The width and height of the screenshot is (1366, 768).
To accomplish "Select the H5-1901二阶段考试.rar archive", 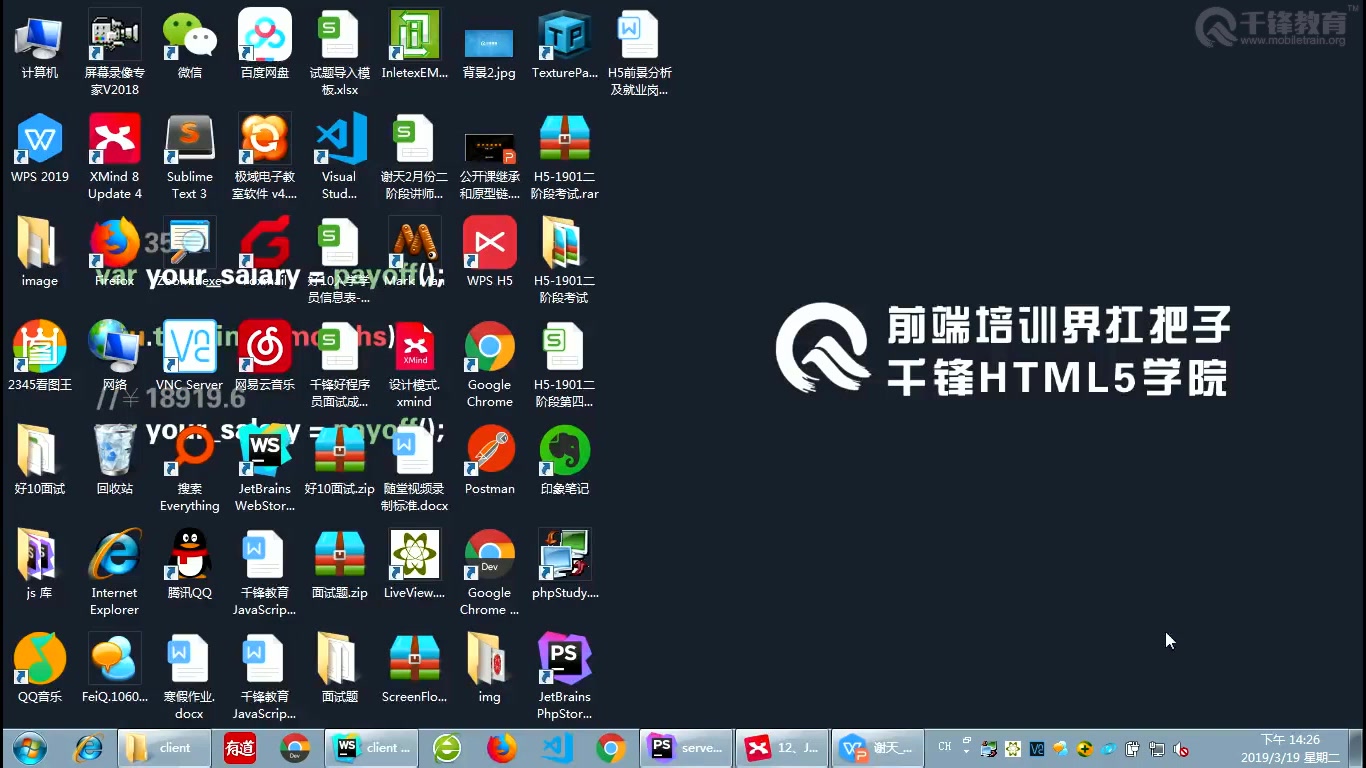I will [565, 157].
